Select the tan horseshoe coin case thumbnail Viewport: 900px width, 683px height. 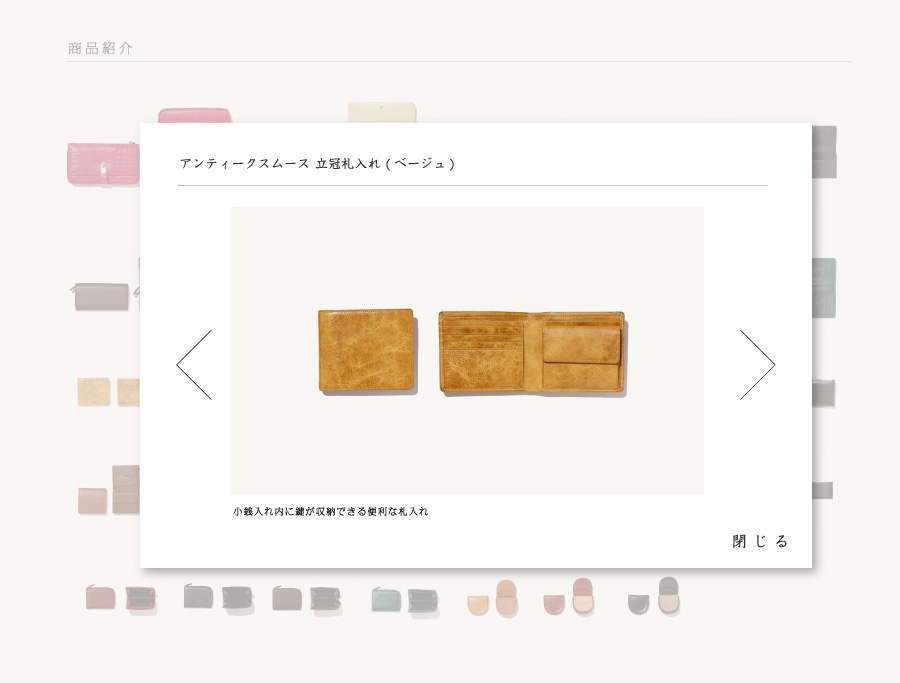point(493,598)
